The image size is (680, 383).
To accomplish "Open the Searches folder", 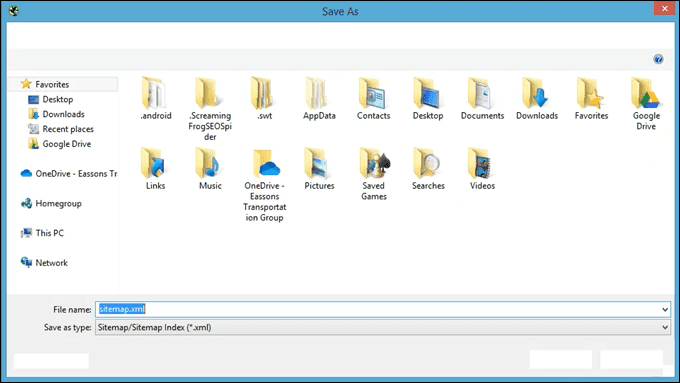I will (428, 169).
